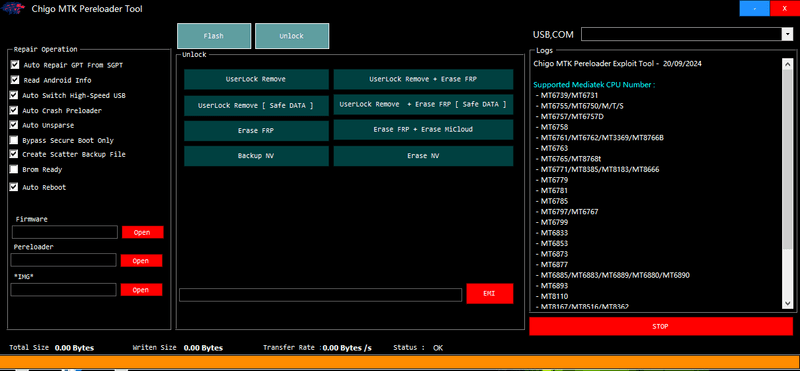Select log line MT6765/MT8768t
800x371 pixels.
click(x=569, y=159)
